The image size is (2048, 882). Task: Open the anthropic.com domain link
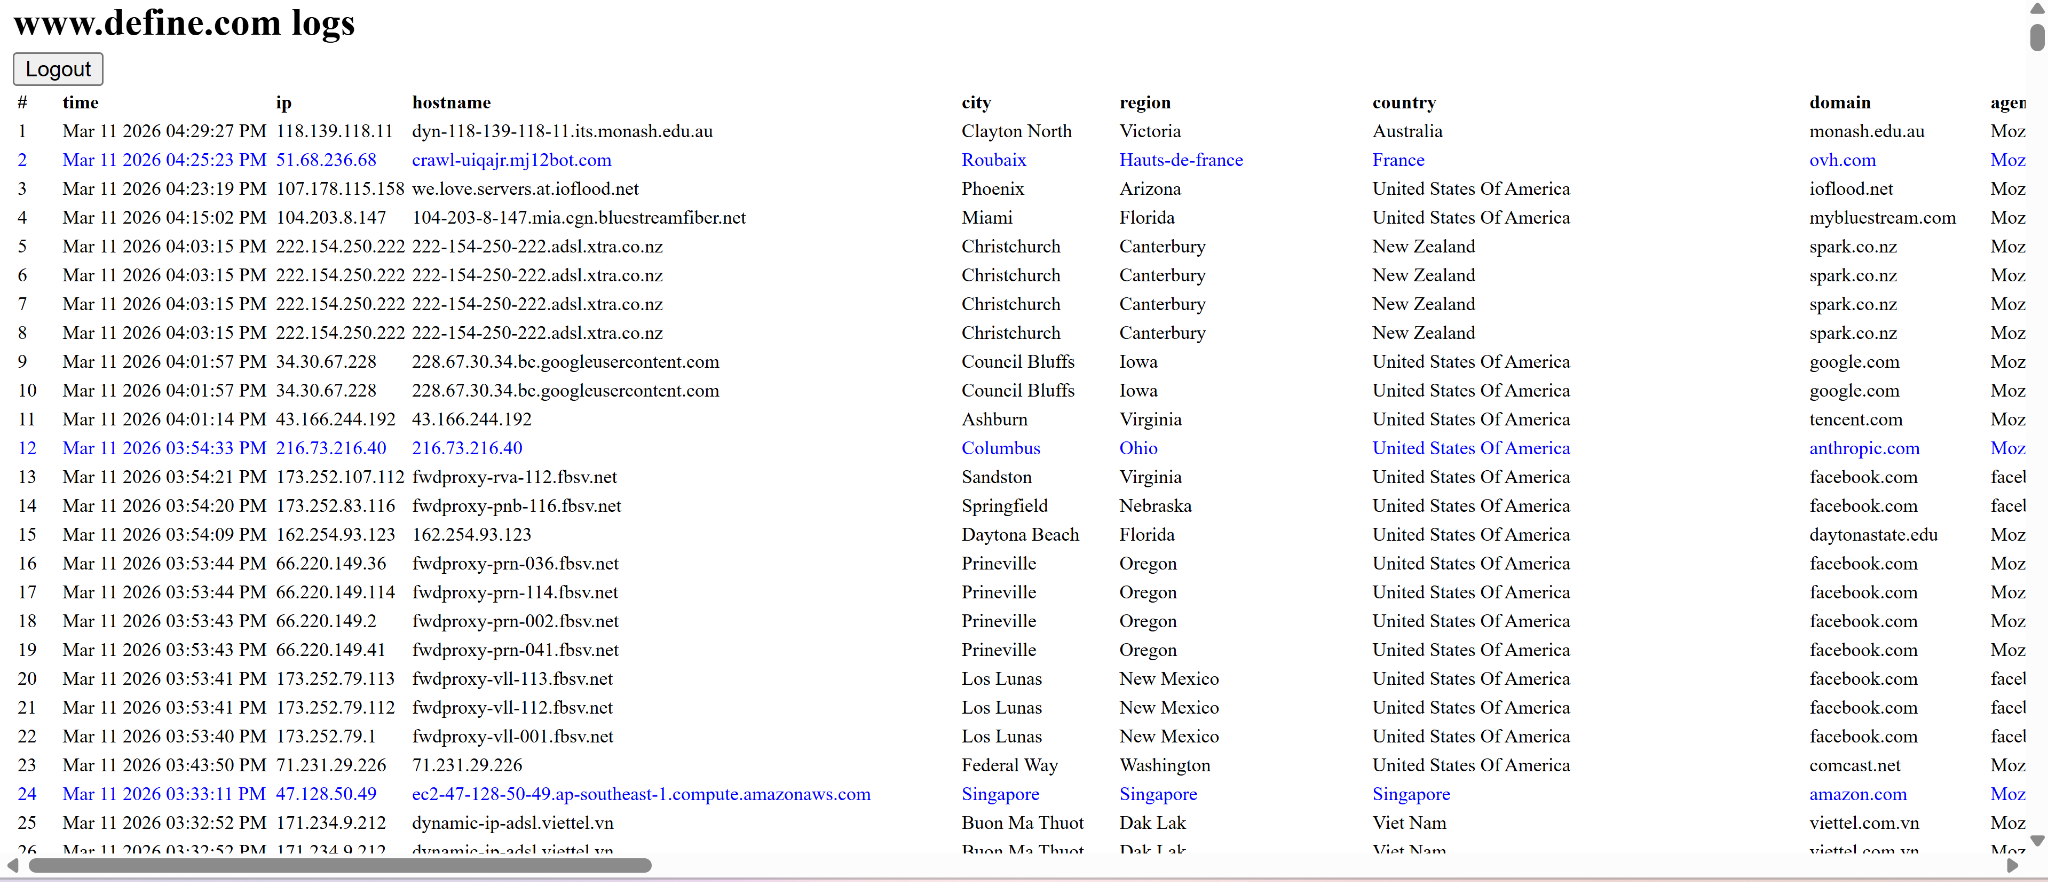(x=1865, y=448)
